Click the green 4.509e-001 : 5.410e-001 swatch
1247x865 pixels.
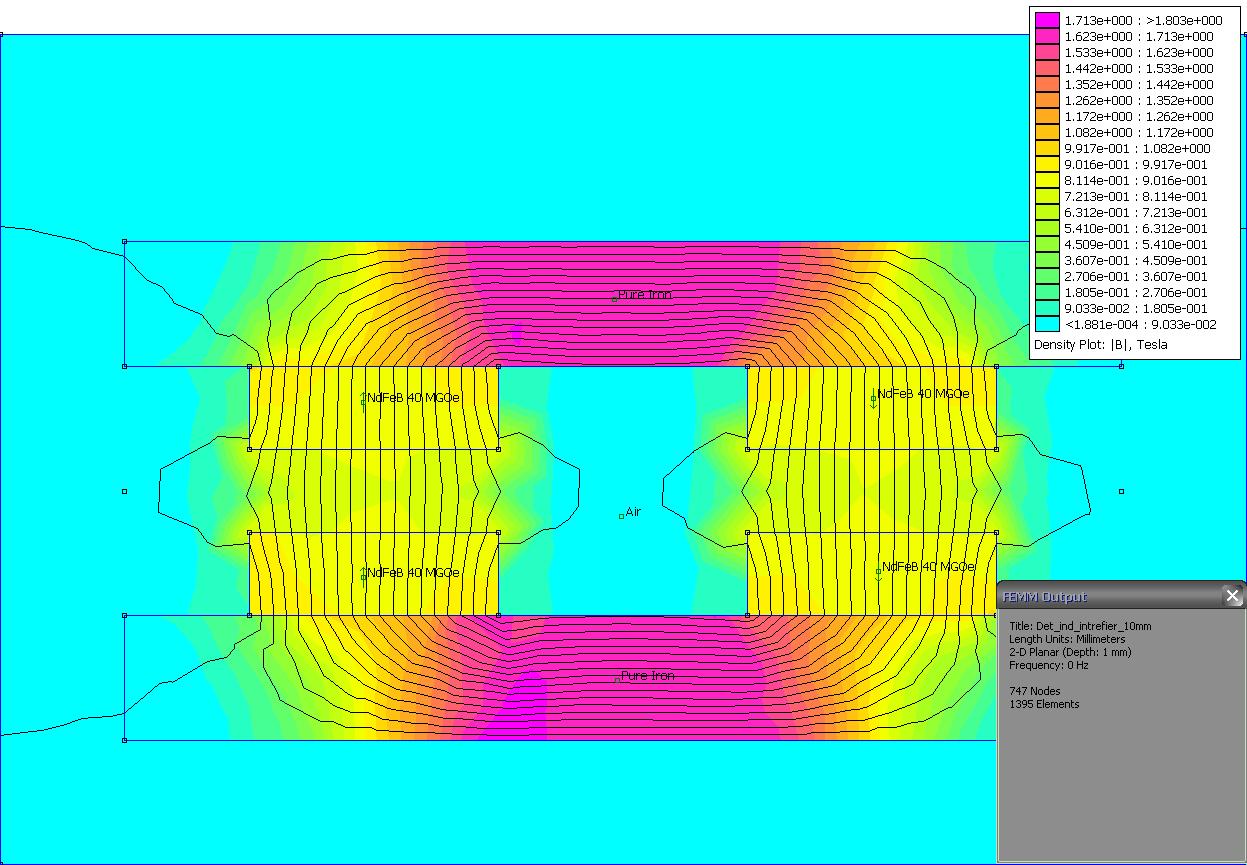click(1047, 244)
